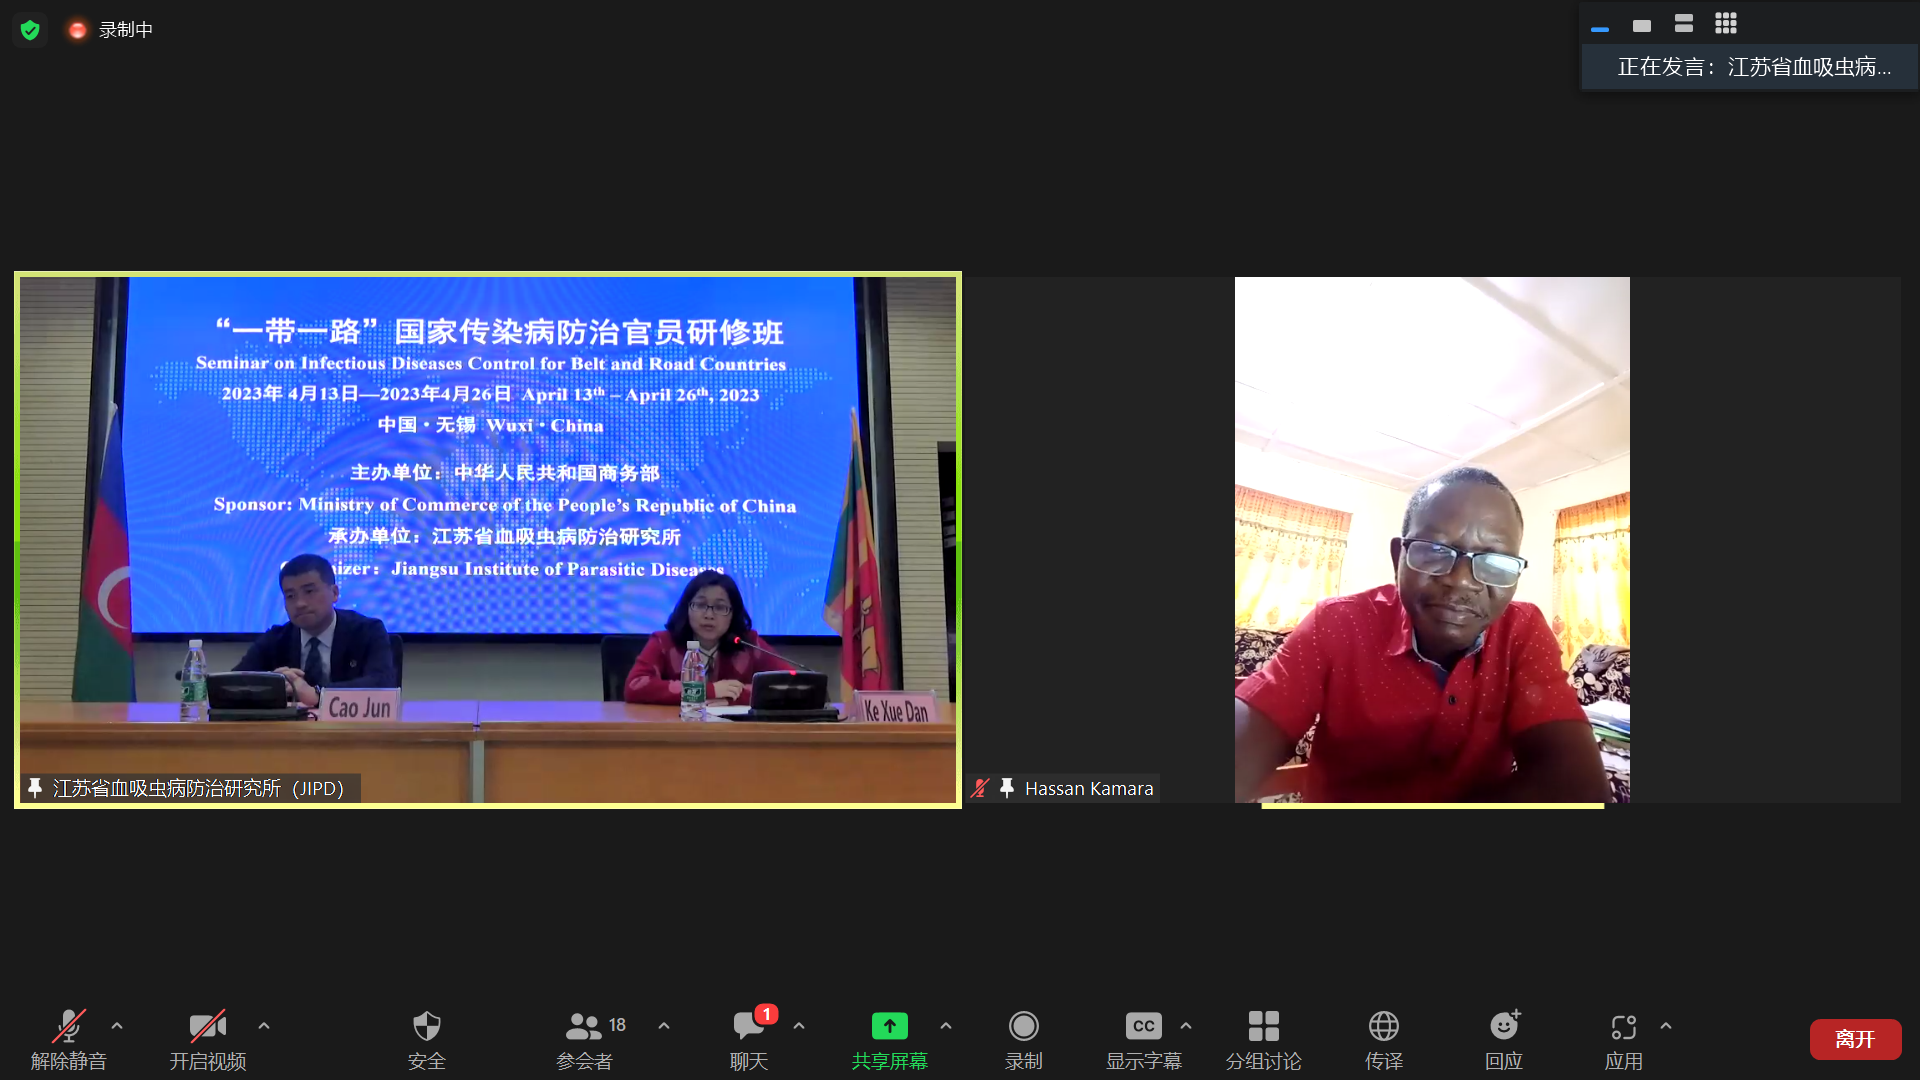Select JIPD conference room video tile
The width and height of the screenshot is (1920, 1080).
488,540
